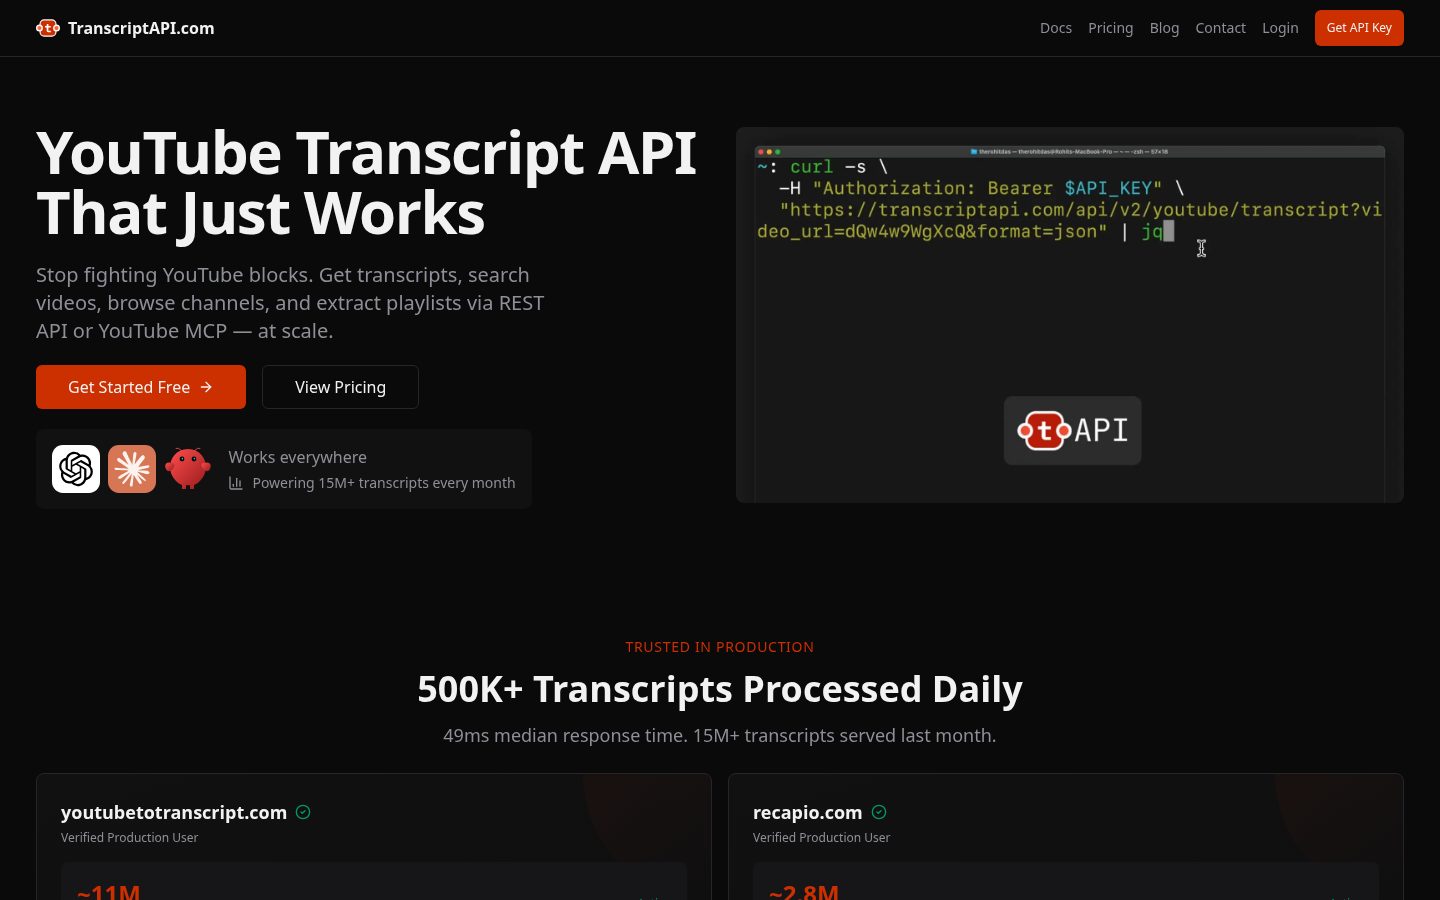The height and width of the screenshot is (900, 1440).
Task: Click the 'TRUSTED IN PRODUCTION' label
Action: point(720,647)
